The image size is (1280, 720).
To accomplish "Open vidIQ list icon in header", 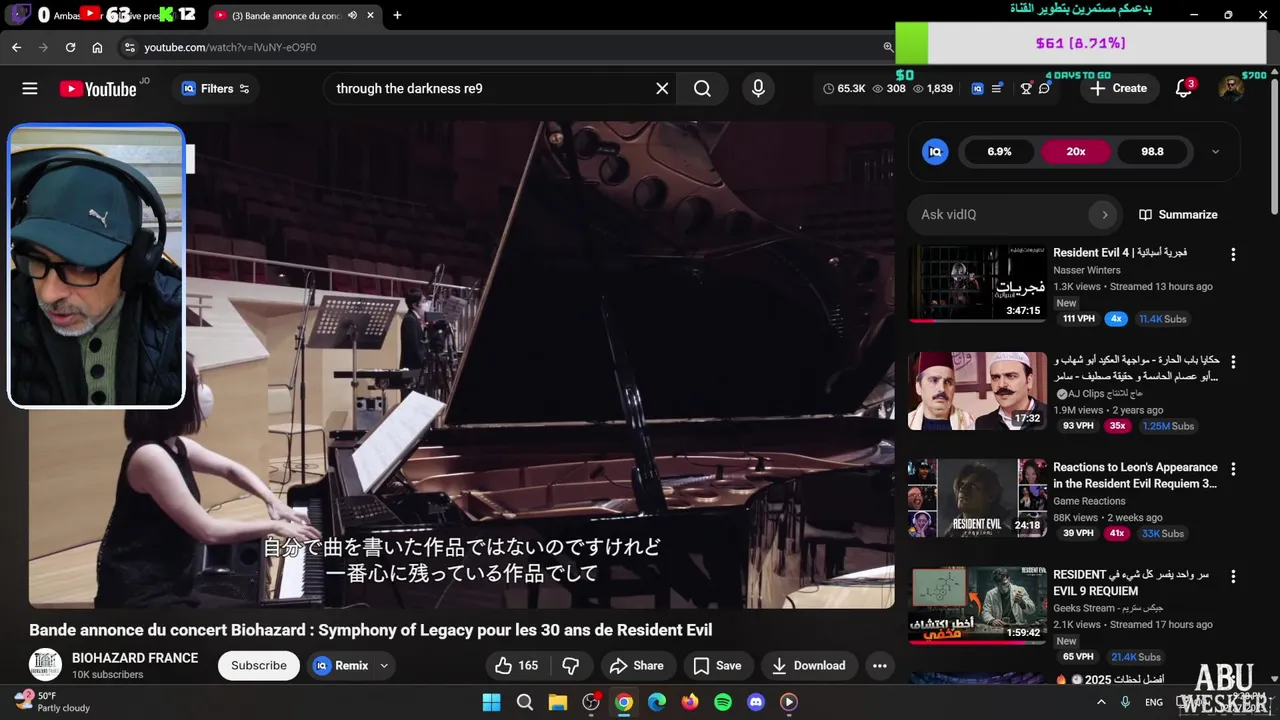I will [x=997, y=89].
